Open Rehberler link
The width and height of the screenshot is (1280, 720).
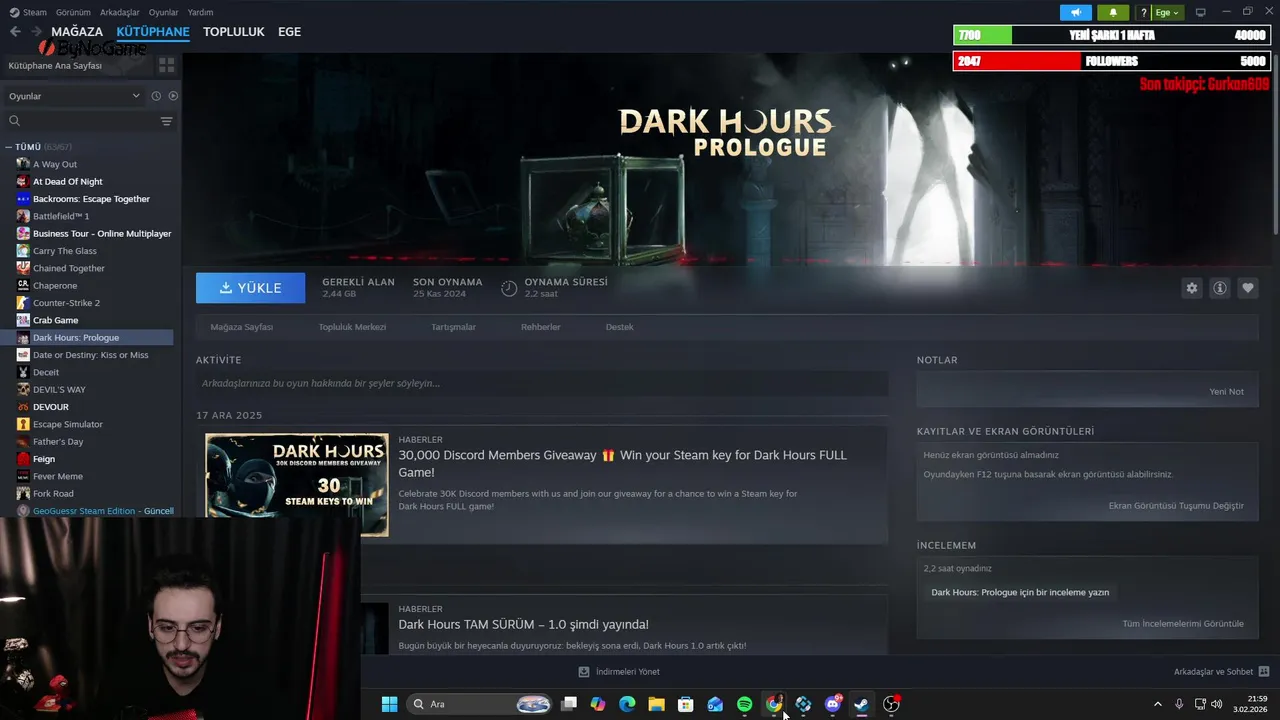541,327
